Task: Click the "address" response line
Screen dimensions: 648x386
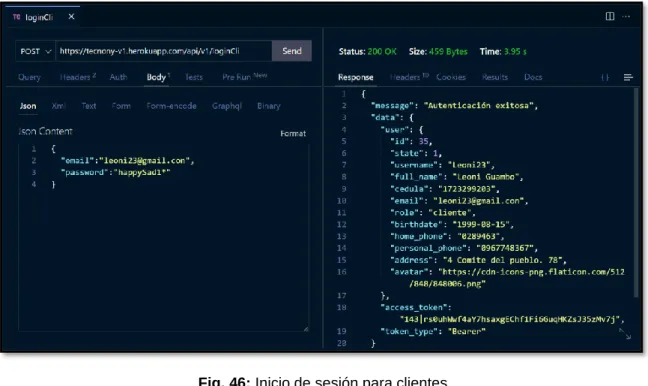Action: pyautogui.click(x=478, y=260)
